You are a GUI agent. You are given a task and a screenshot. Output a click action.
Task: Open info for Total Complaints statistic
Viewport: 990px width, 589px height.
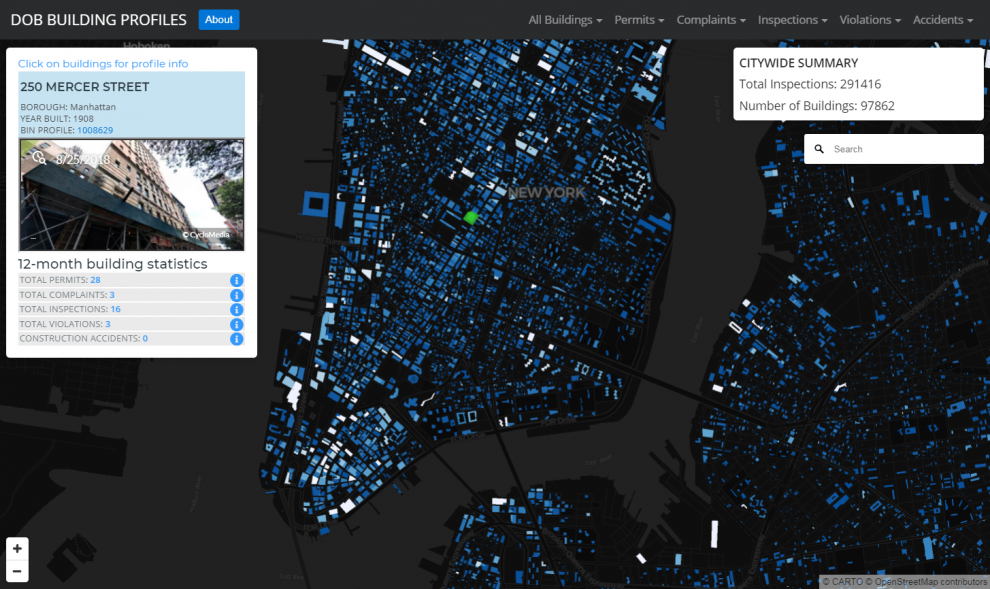tap(236, 295)
